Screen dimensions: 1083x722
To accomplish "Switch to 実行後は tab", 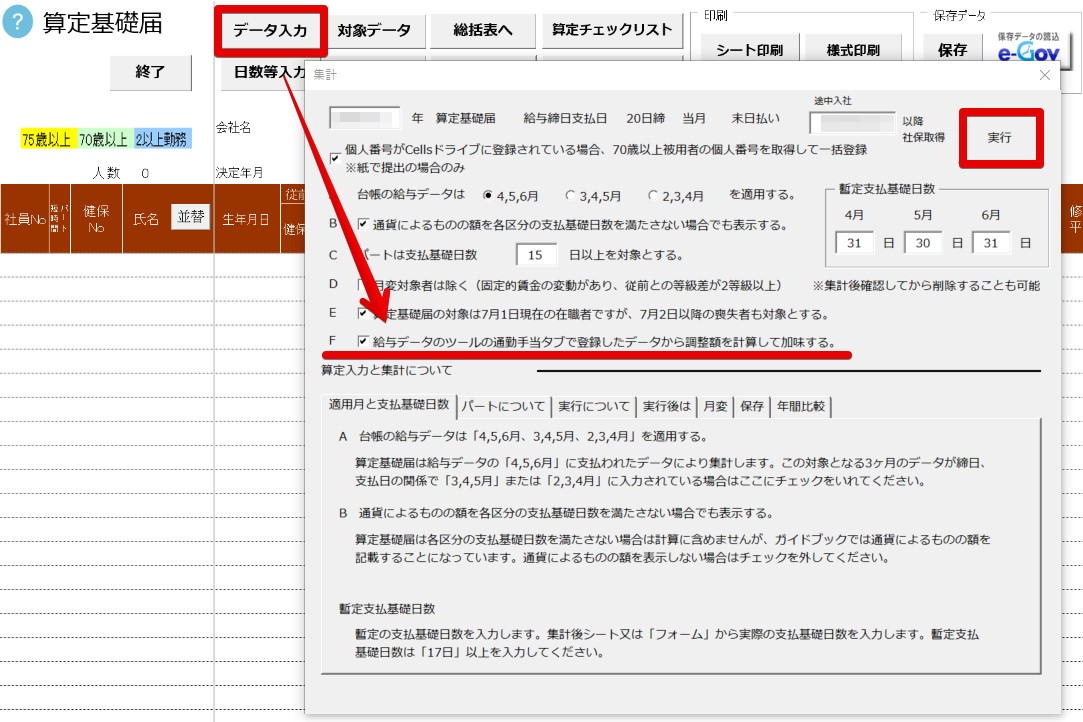I will click(x=667, y=406).
